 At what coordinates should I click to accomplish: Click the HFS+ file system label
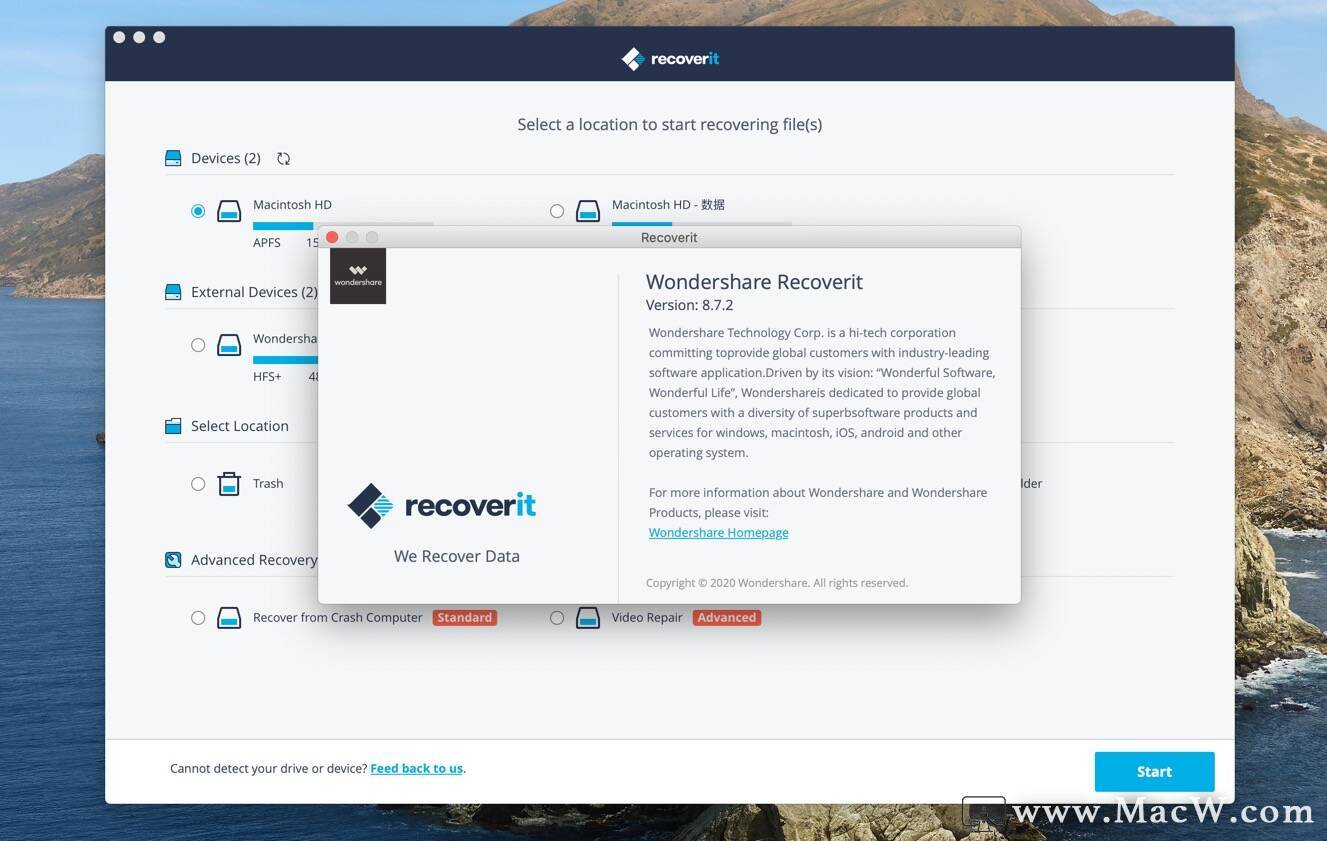[x=267, y=377]
